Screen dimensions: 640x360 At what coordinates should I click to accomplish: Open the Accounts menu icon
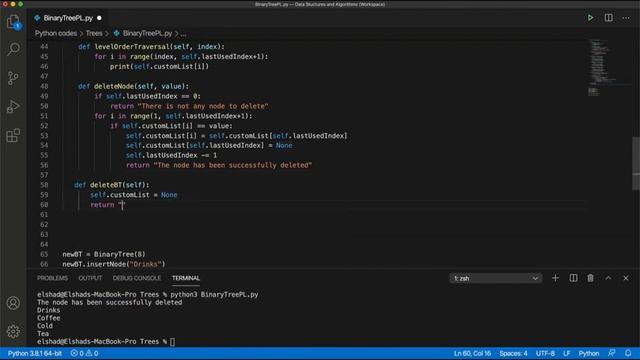pyautogui.click(x=13, y=303)
